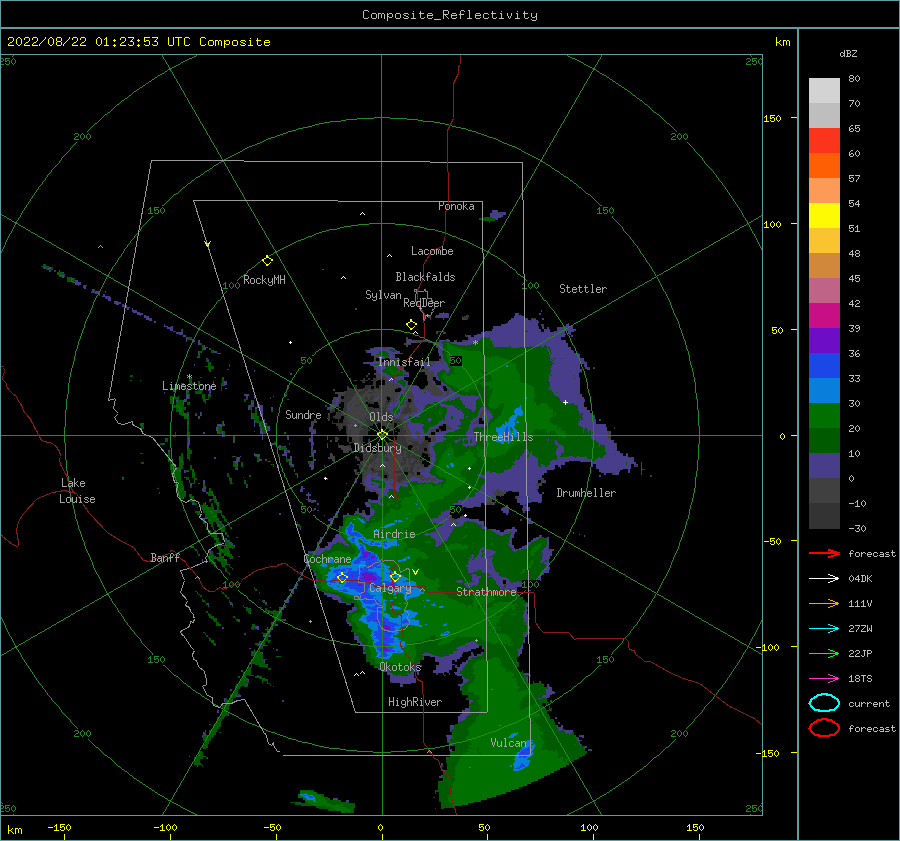The height and width of the screenshot is (841, 900).
Task: Click the yellow diamond marker above Calgary
Action: point(395,576)
